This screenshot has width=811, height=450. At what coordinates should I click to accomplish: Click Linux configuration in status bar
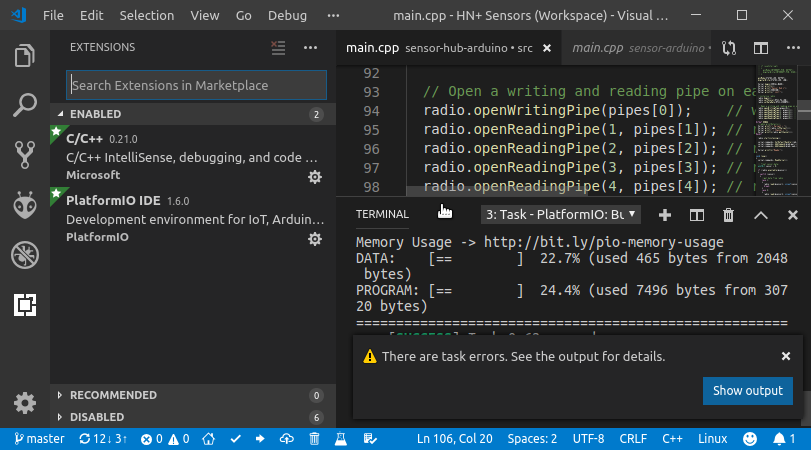[712, 439]
